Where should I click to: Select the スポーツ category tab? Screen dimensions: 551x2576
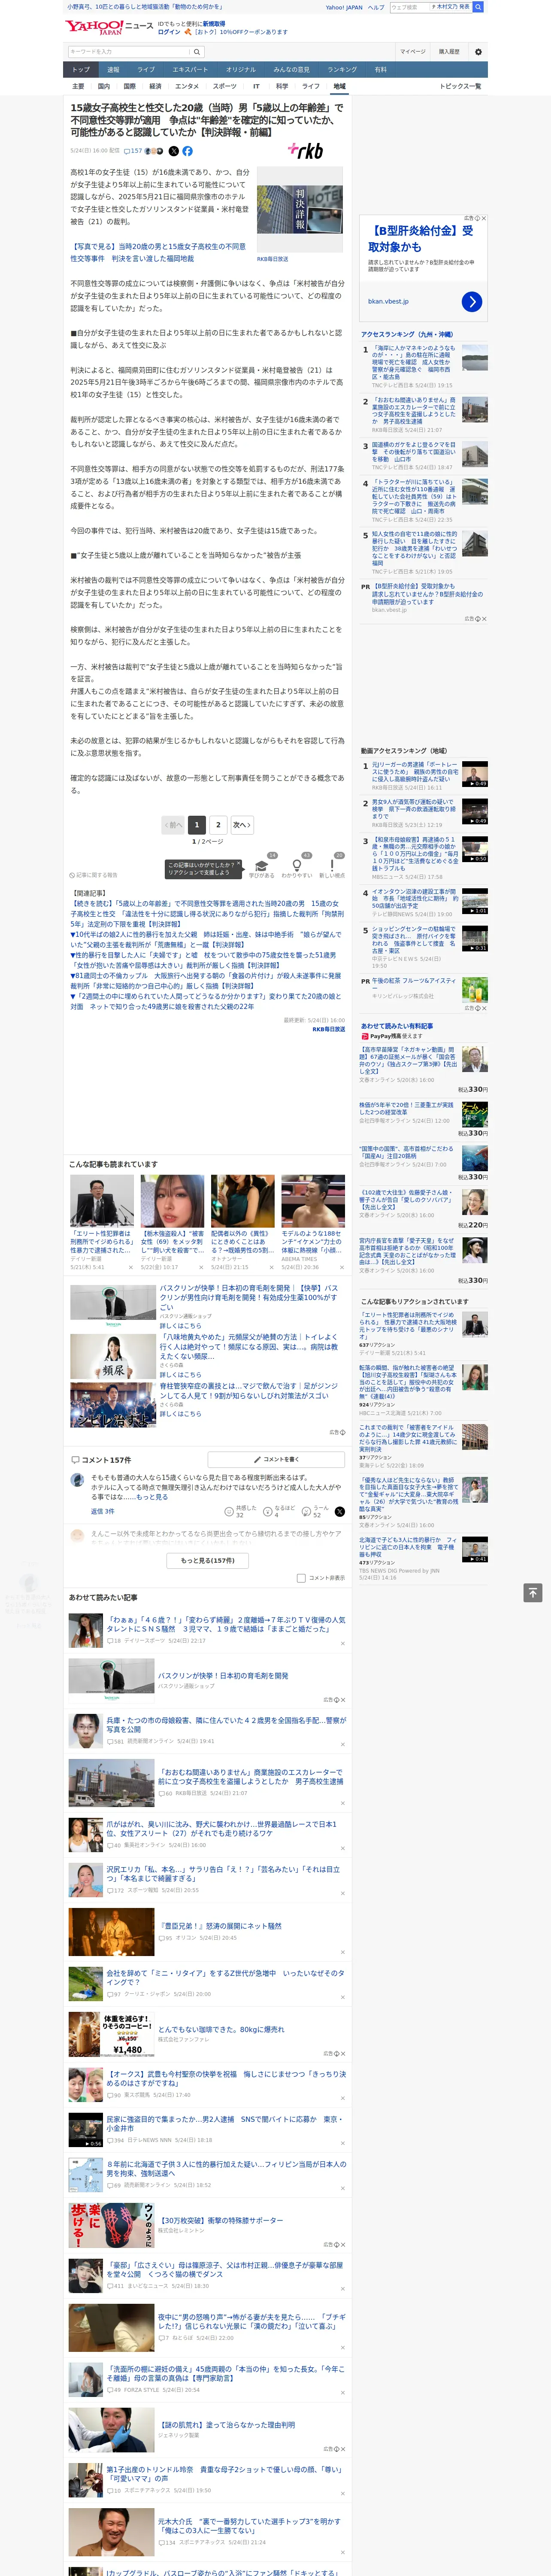[225, 86]
